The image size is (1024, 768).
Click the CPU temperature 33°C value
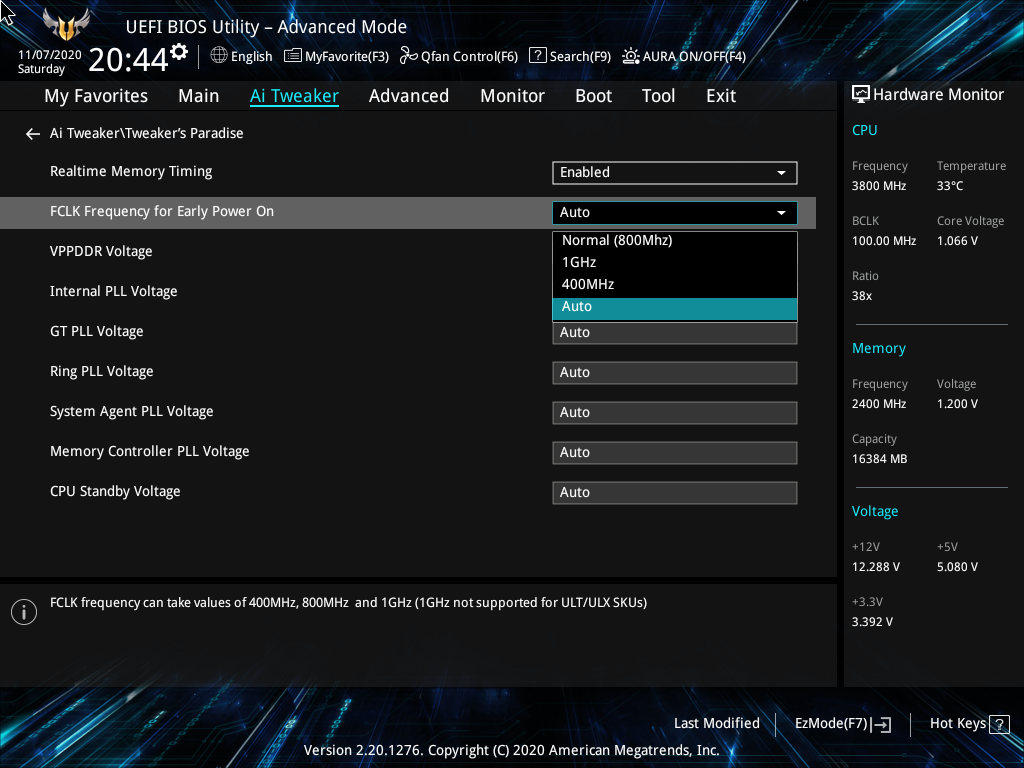pos(950,186)
